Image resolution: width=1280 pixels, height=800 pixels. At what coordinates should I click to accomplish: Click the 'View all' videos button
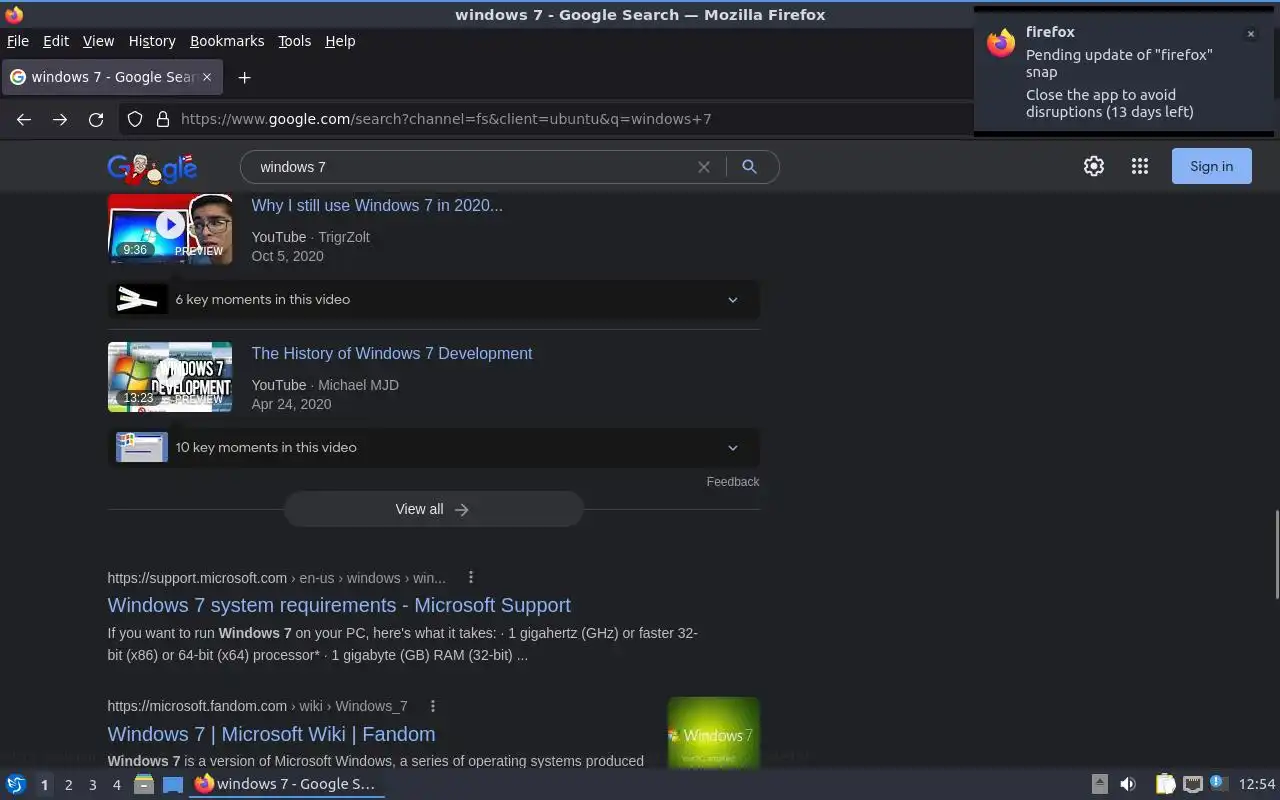click(x=433, y=509)
